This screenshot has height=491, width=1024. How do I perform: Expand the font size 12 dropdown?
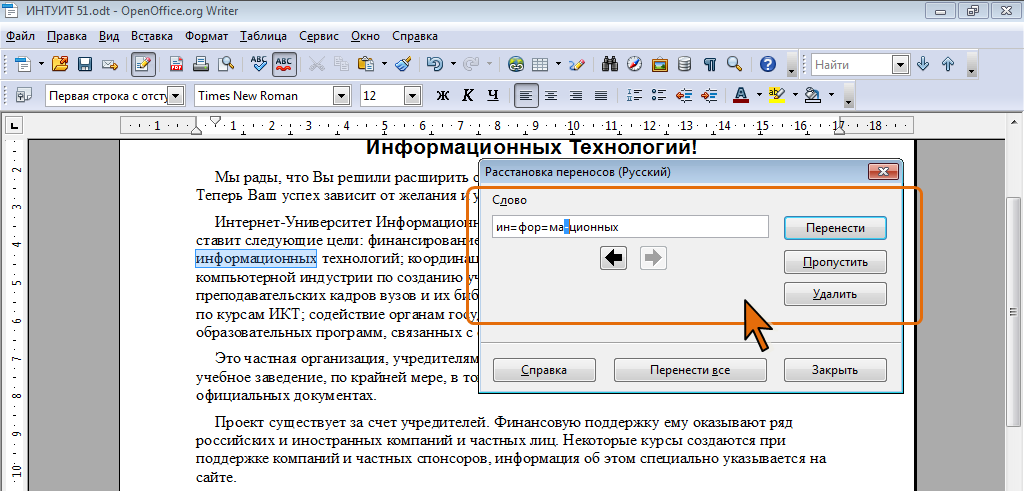point(412,96)
